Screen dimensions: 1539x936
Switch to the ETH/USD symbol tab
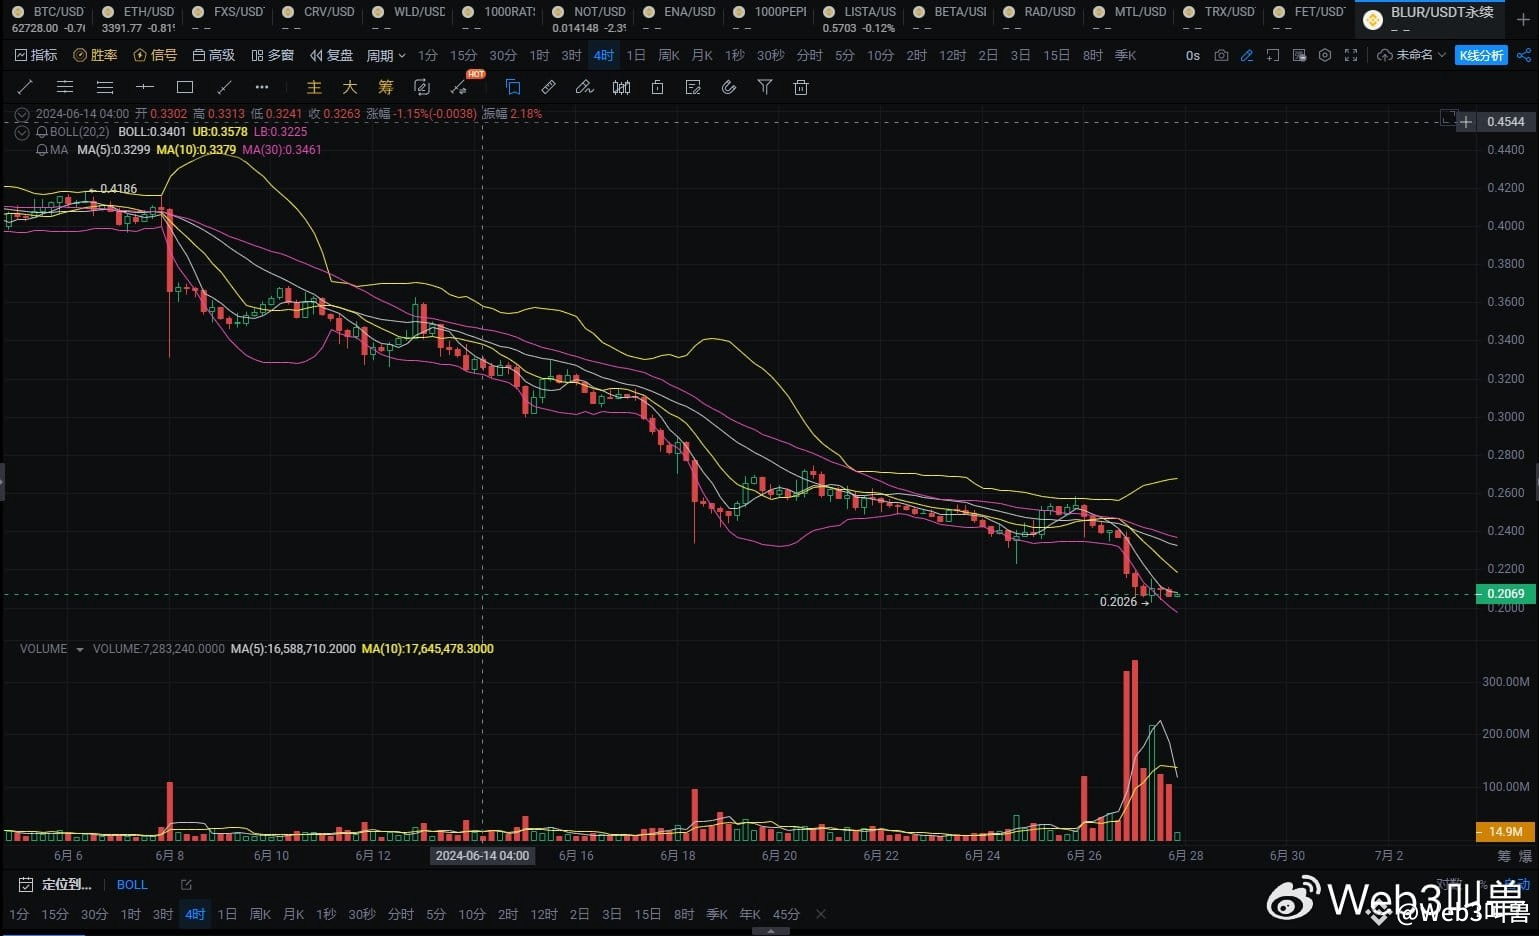139,19
